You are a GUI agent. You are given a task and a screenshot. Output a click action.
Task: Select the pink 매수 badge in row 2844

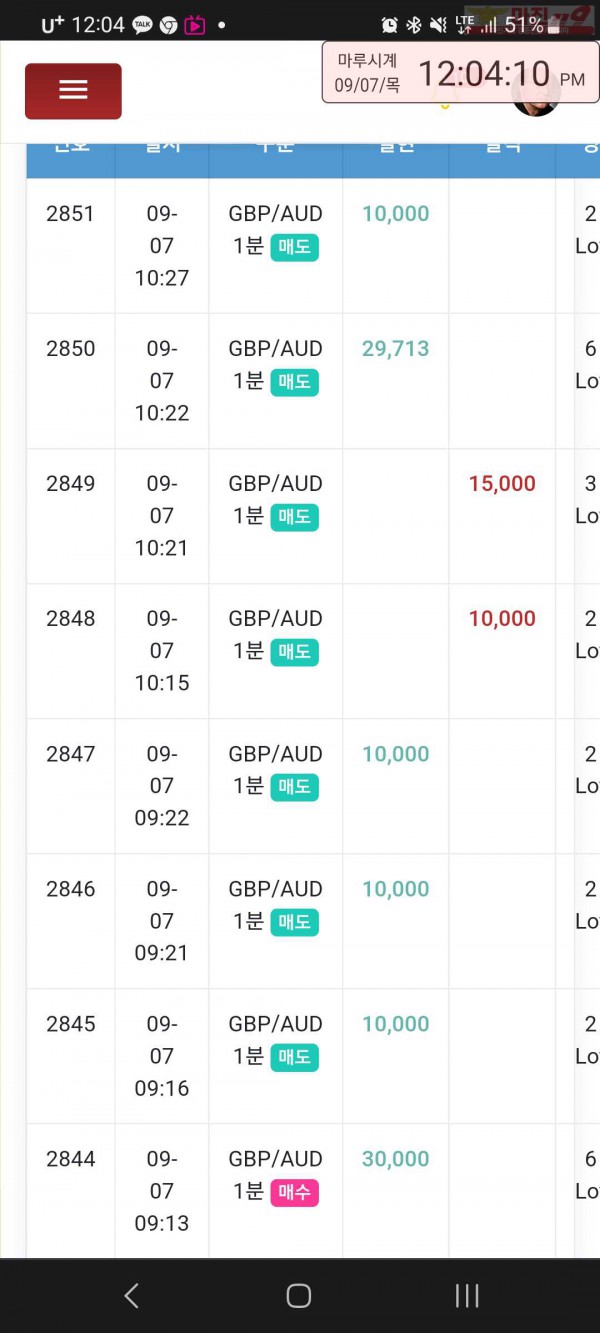pyautogui.click(x=294, y=1192)
